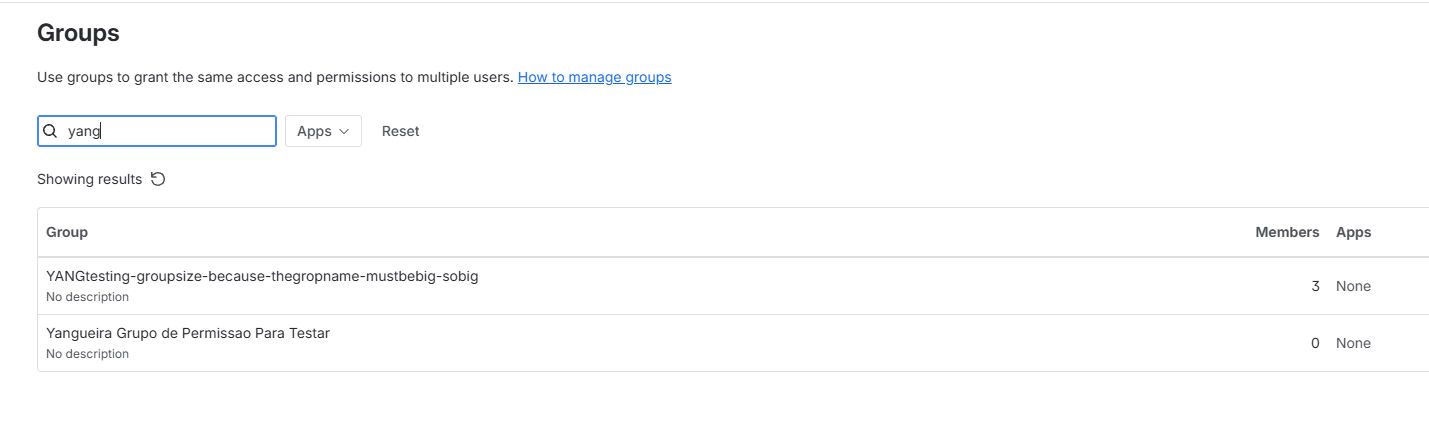The image size is (1429, 424).
Task: Open the Apps filter dropdown
Action: tap(322, 131)
